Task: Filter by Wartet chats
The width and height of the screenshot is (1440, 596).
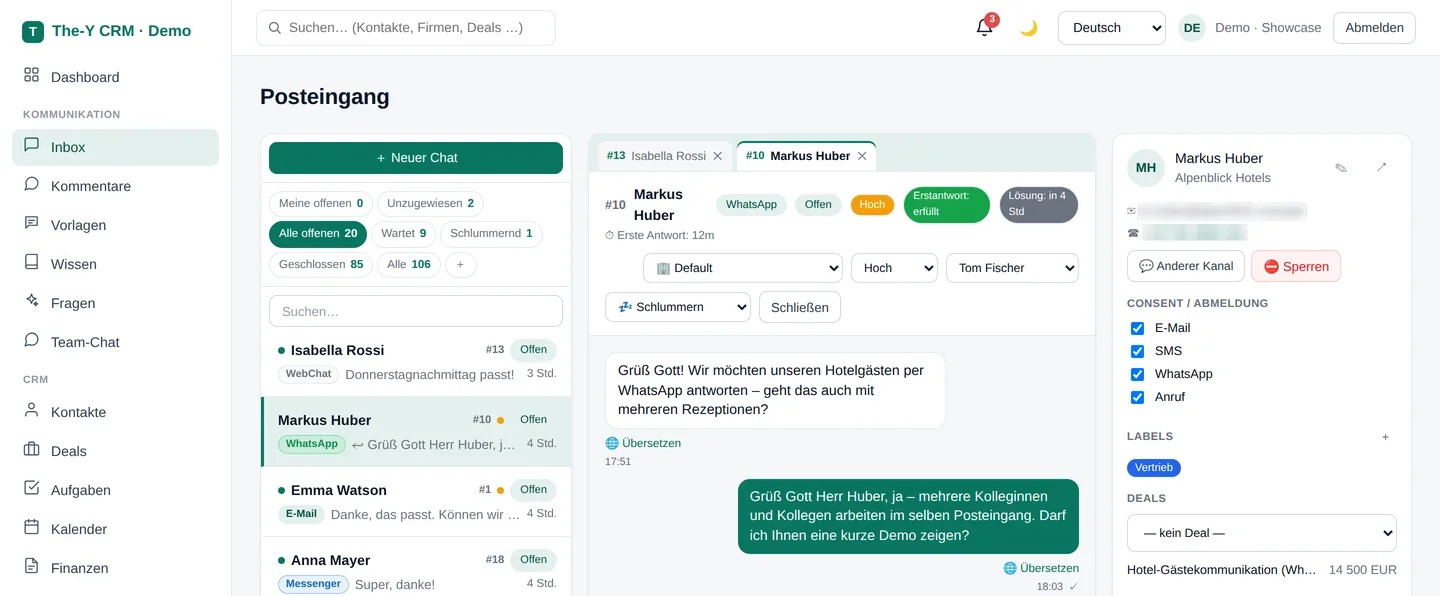Action: pos(403,234)
